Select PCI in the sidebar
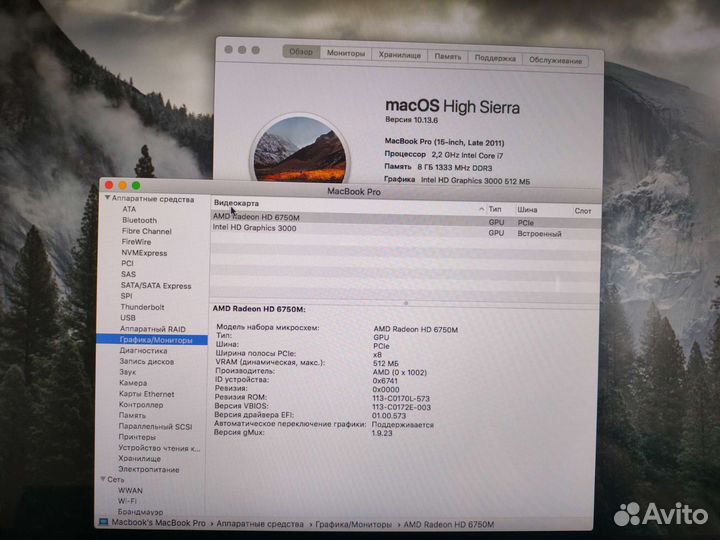Viewport: 720px width, 540px height. [x=127, y=263]
